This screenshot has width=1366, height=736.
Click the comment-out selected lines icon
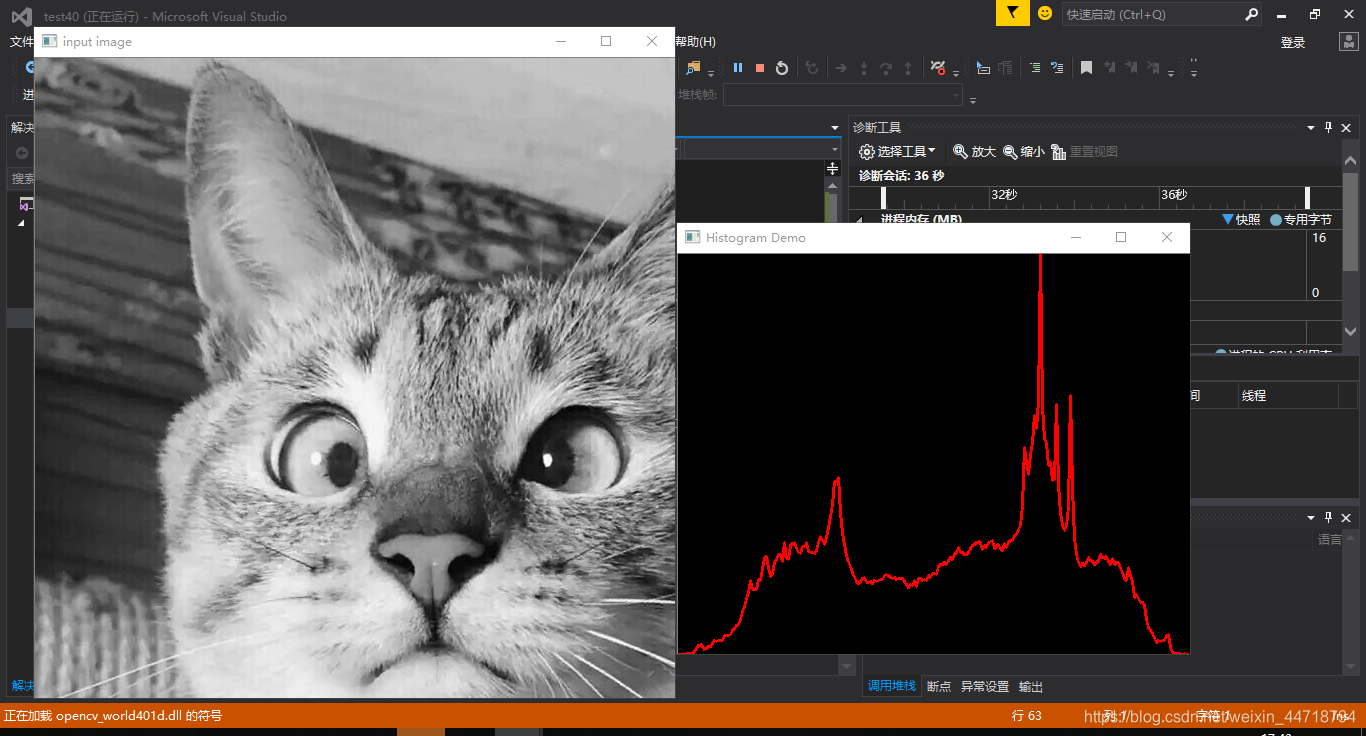pyautogui.click(x=1035, y=68)
